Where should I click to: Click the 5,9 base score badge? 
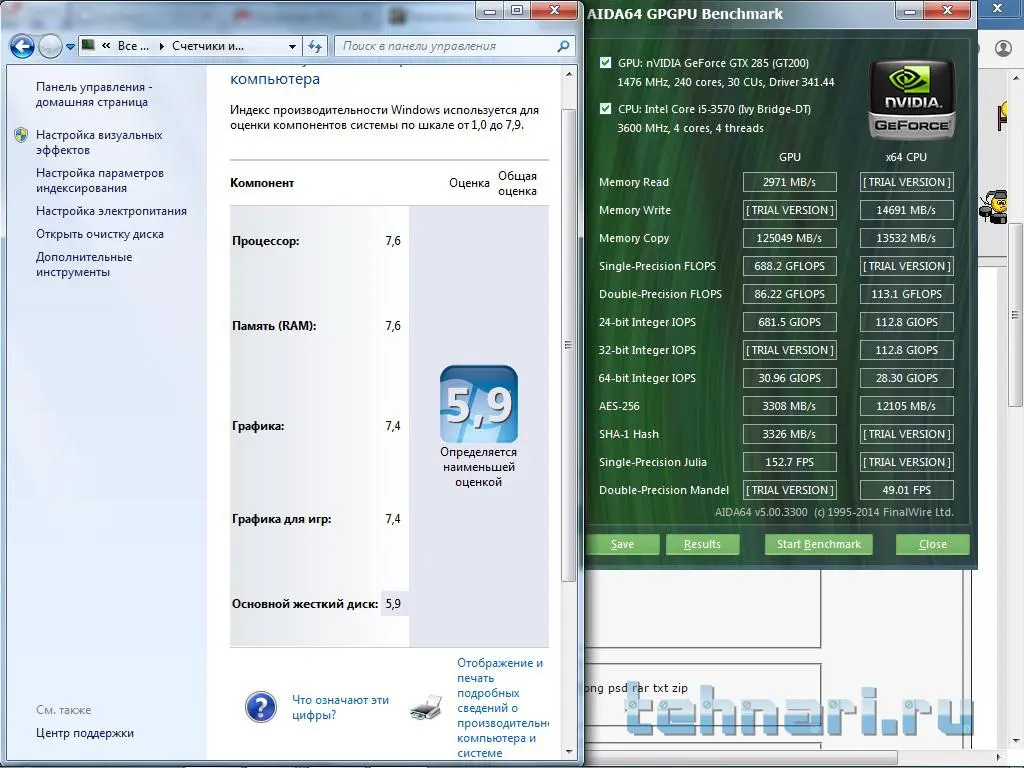click(479, 404)
